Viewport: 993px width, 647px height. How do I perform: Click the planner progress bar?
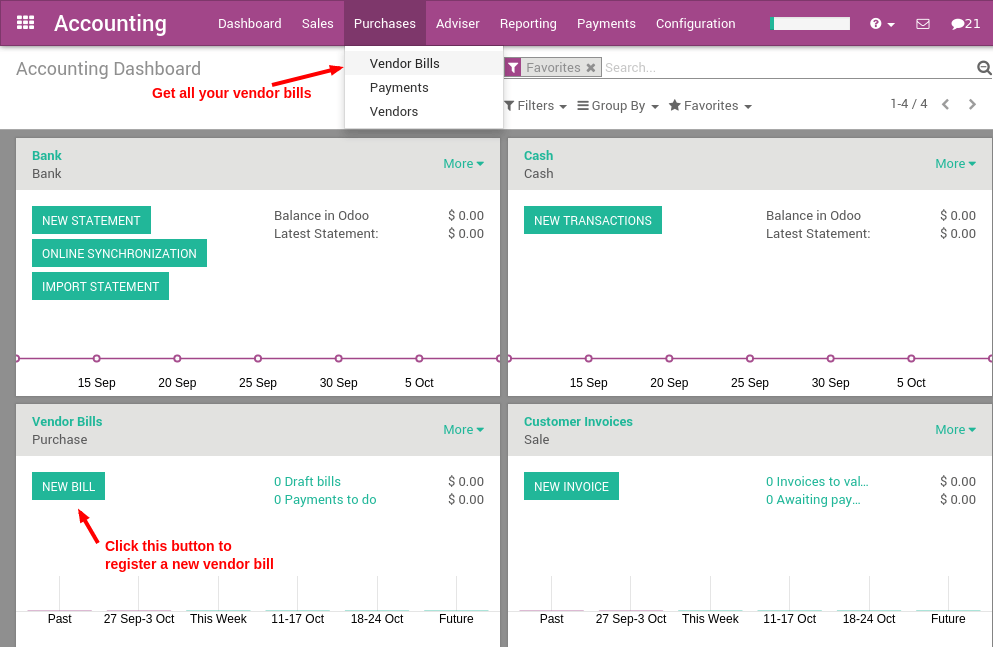[810, 22]
